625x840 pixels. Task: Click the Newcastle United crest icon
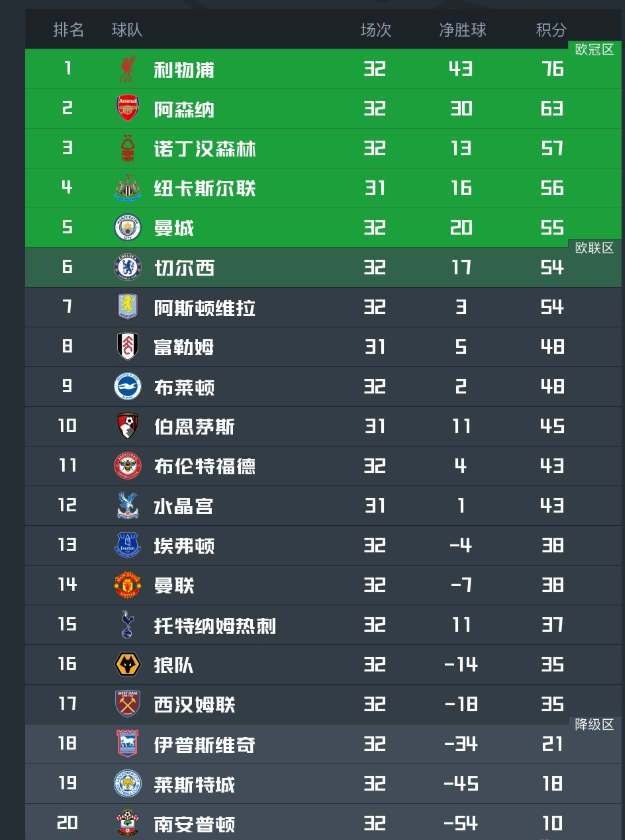(127, 188)
